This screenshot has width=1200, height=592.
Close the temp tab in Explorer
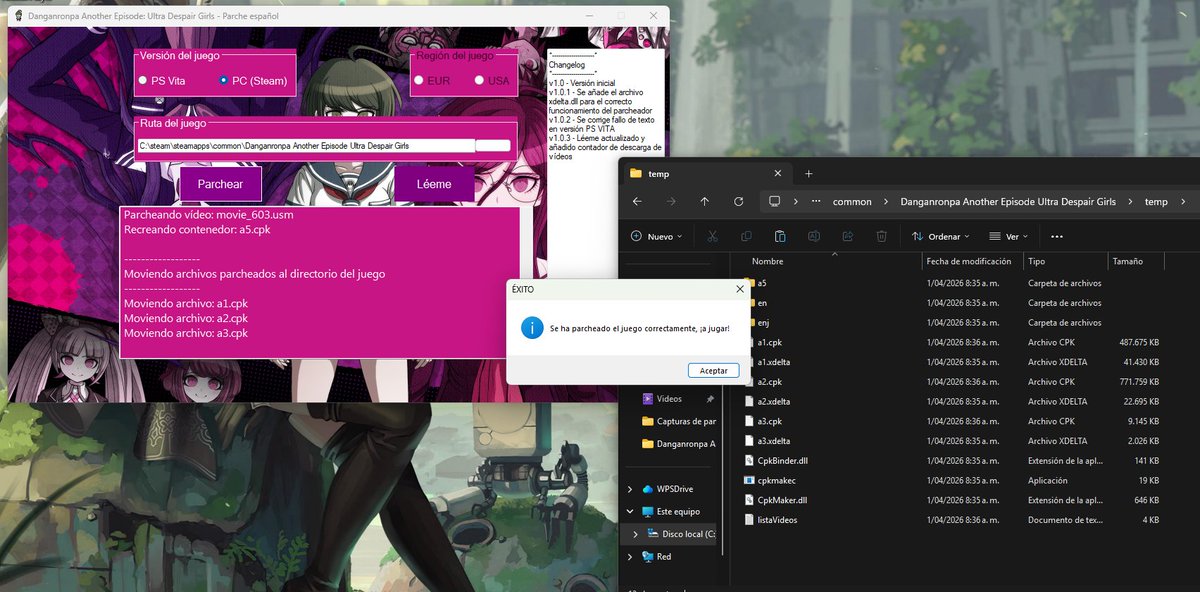(x=776, y=173)
